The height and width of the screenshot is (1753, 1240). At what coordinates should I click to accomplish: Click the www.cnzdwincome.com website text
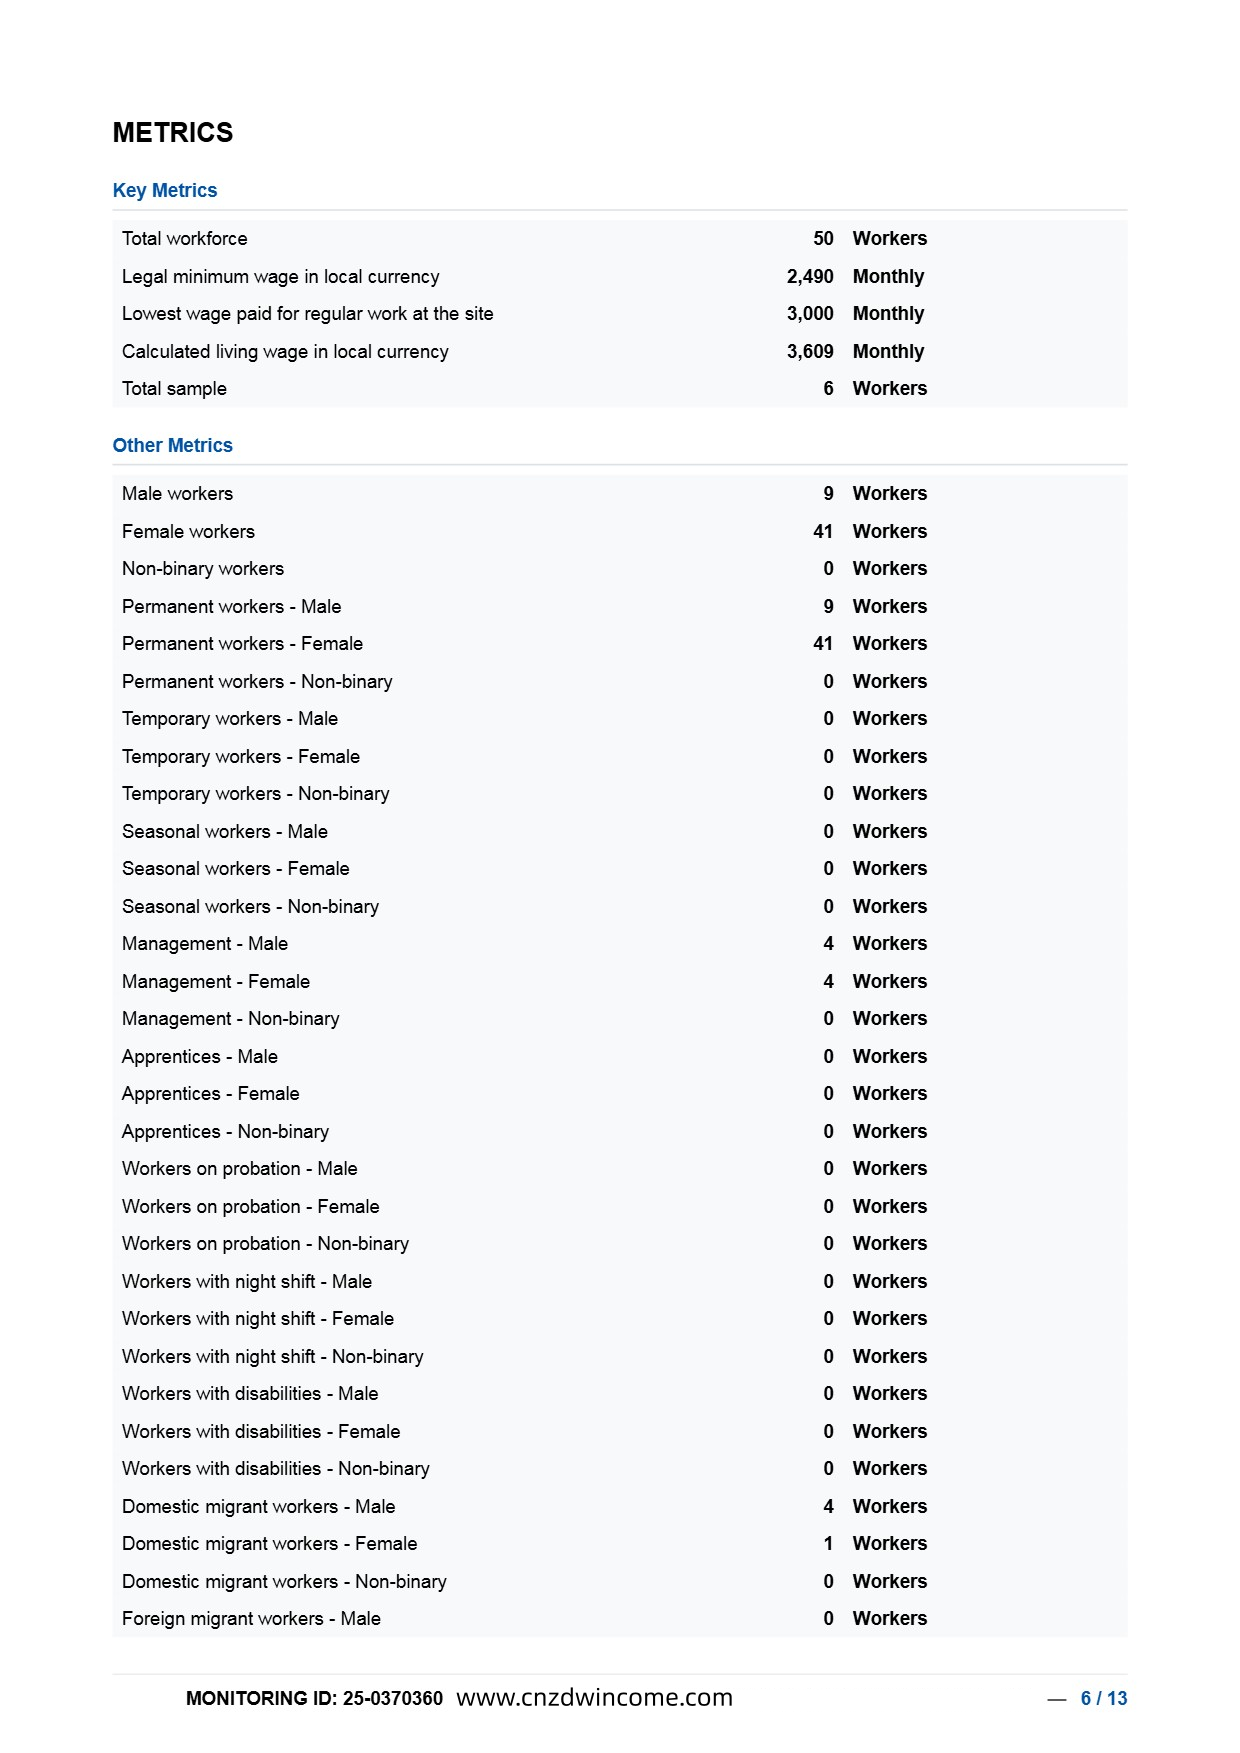point(594,1697)
